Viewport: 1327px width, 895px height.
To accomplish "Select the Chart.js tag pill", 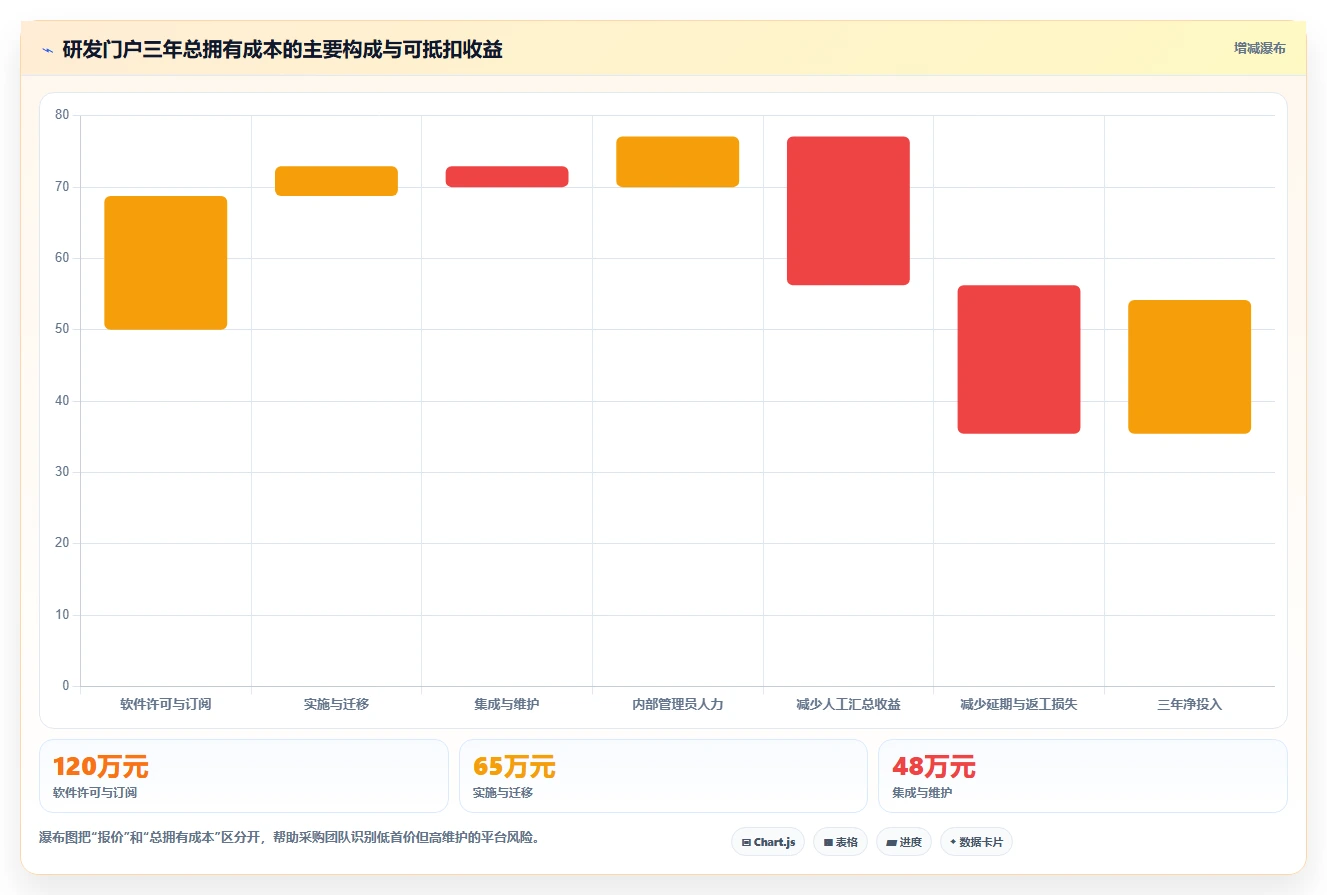I will [768, 842].
